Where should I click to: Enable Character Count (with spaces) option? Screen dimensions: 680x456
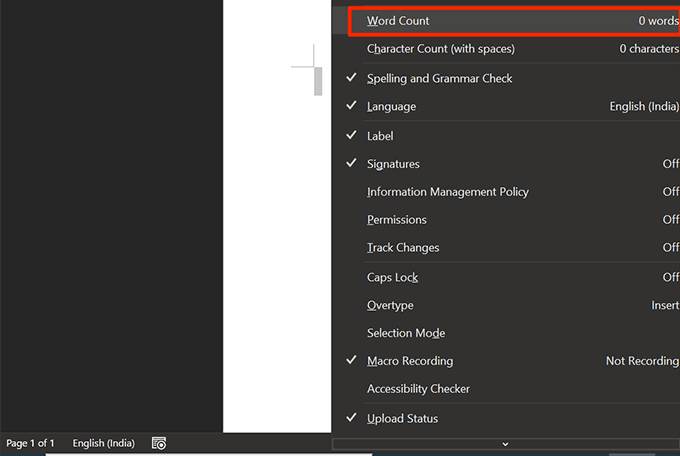pos(440,49)
